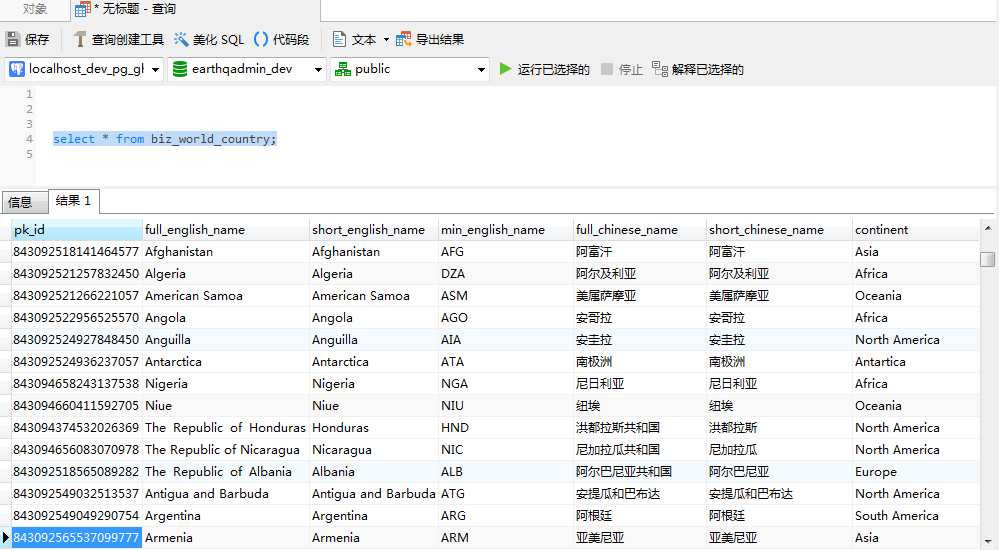Select the 'Antartica' continent cell
Image resolution: width=999 pixels, height=550 pixels.
coord(916,362)
